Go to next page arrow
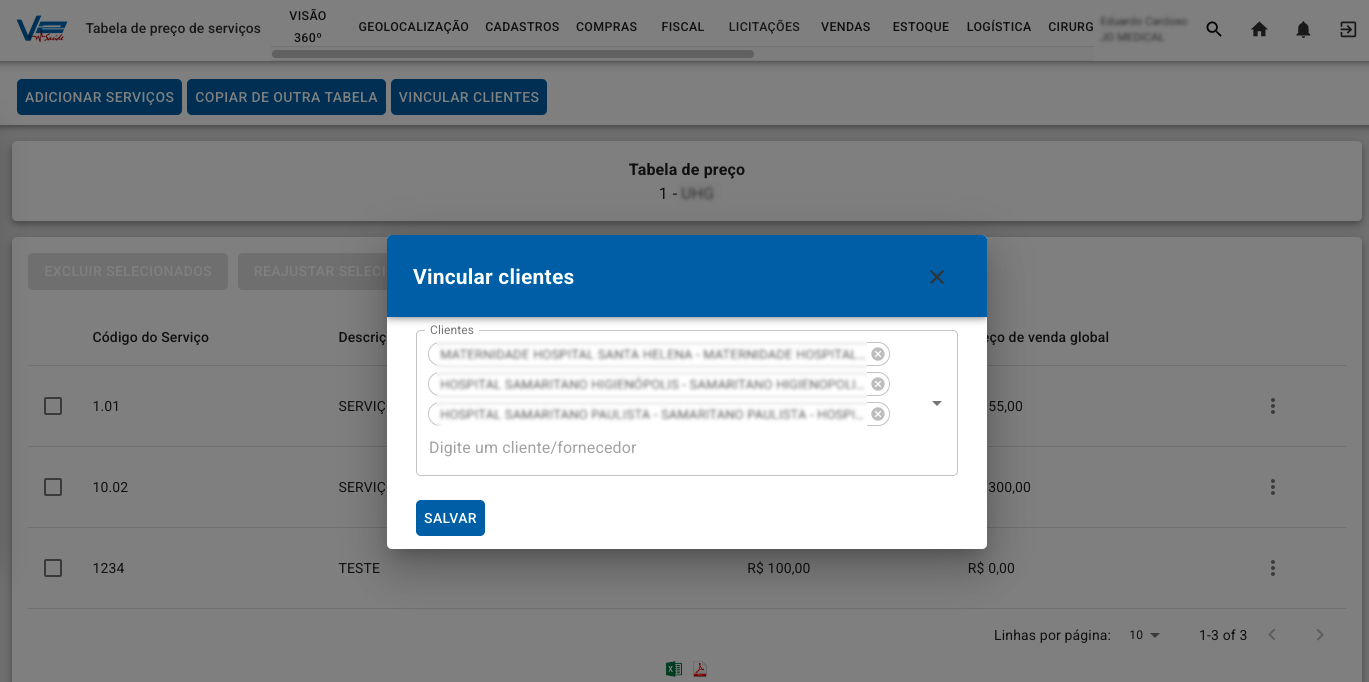Image resolution: width=1369 pixels, height=682 pixels. point(1320,635)
